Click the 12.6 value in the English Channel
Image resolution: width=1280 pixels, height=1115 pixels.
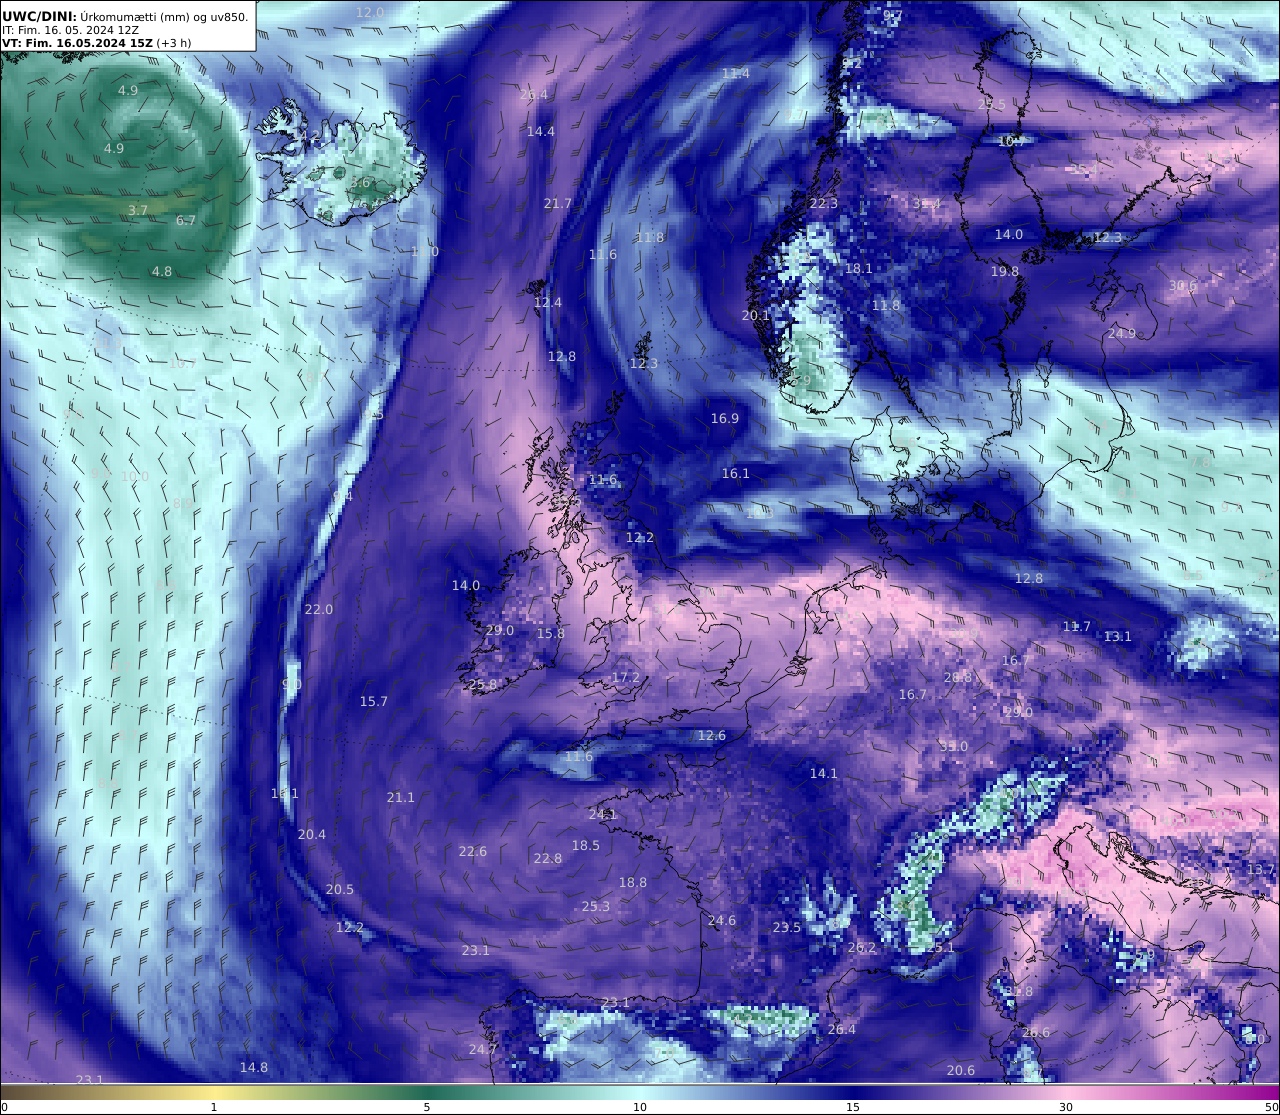[x=711, y=735]
